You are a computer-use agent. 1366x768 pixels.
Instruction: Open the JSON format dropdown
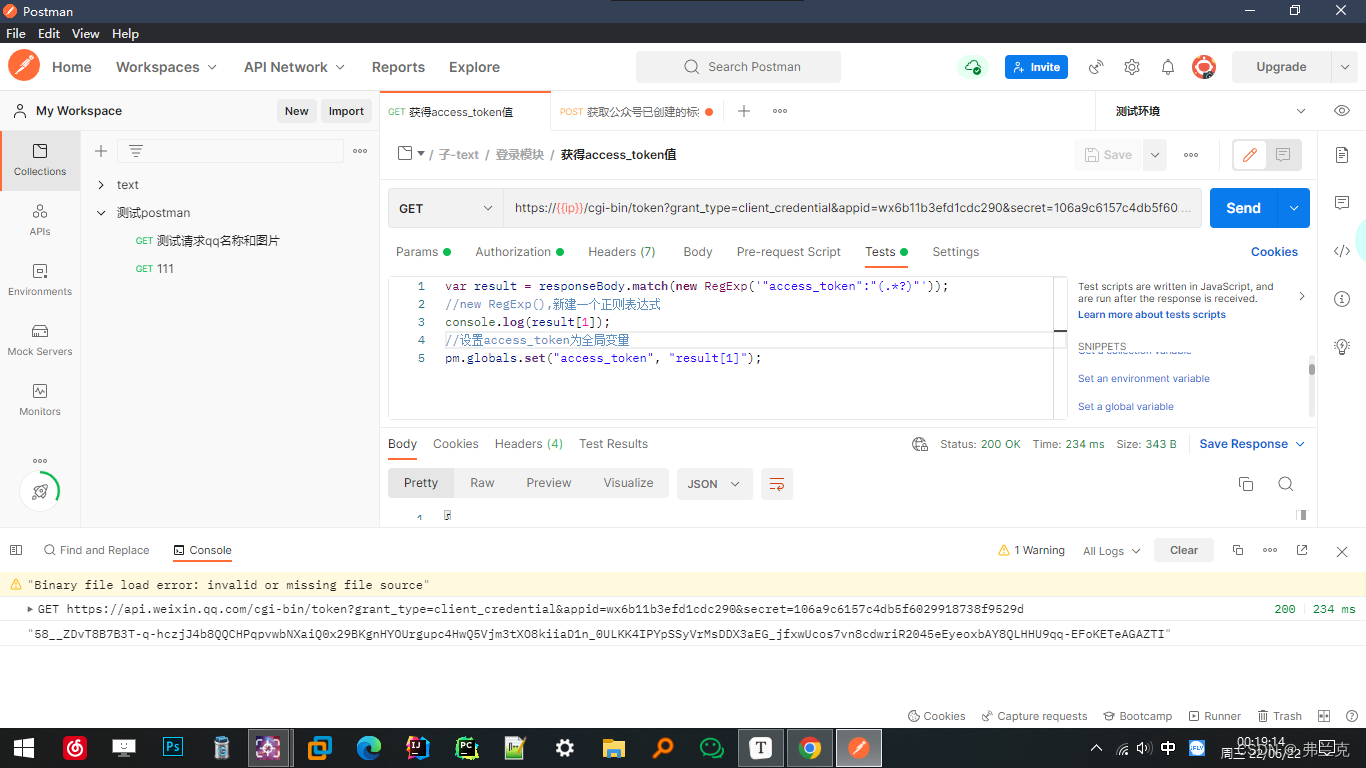(714, 484)
